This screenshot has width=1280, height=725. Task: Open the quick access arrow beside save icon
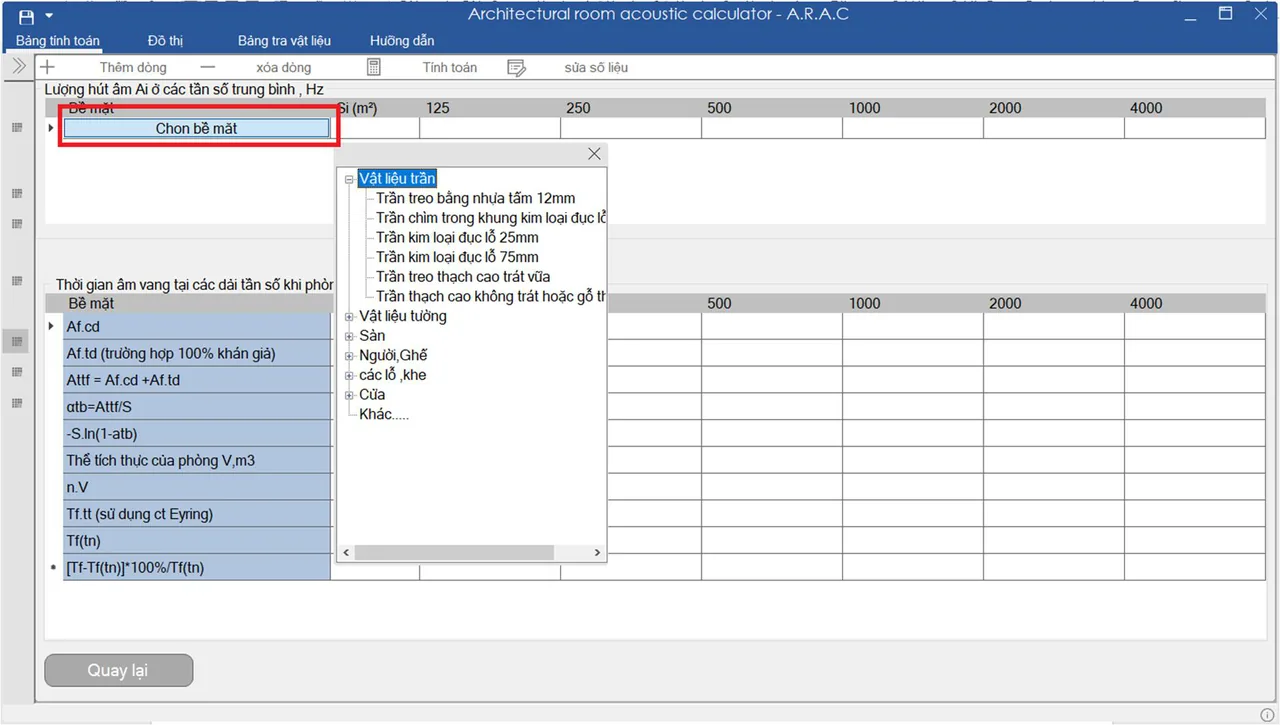(49, 16)
